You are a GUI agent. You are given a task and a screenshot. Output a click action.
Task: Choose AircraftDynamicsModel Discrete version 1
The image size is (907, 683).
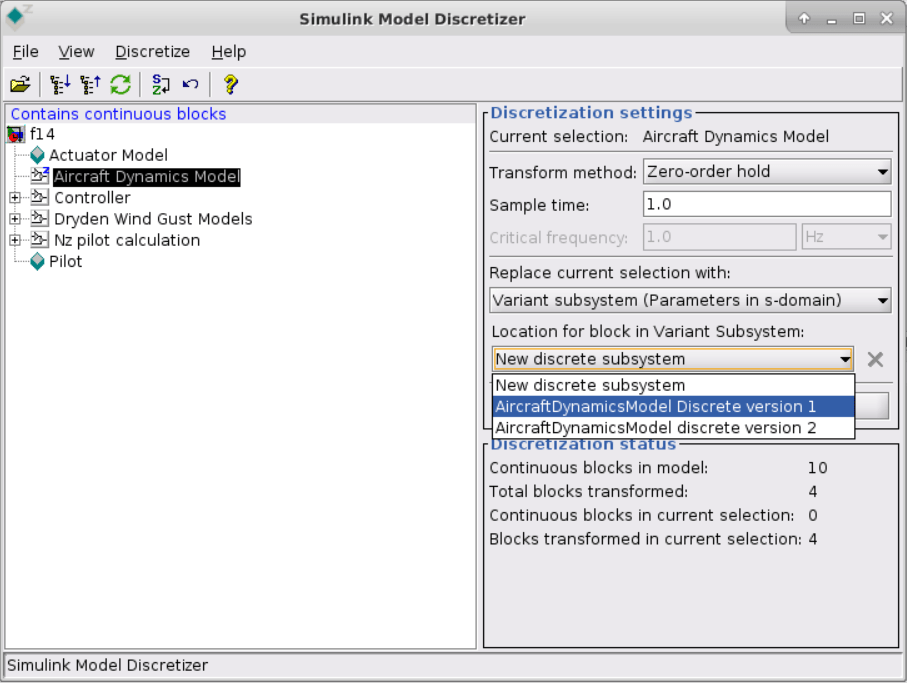pyautogui.click(x=673, y=407)
